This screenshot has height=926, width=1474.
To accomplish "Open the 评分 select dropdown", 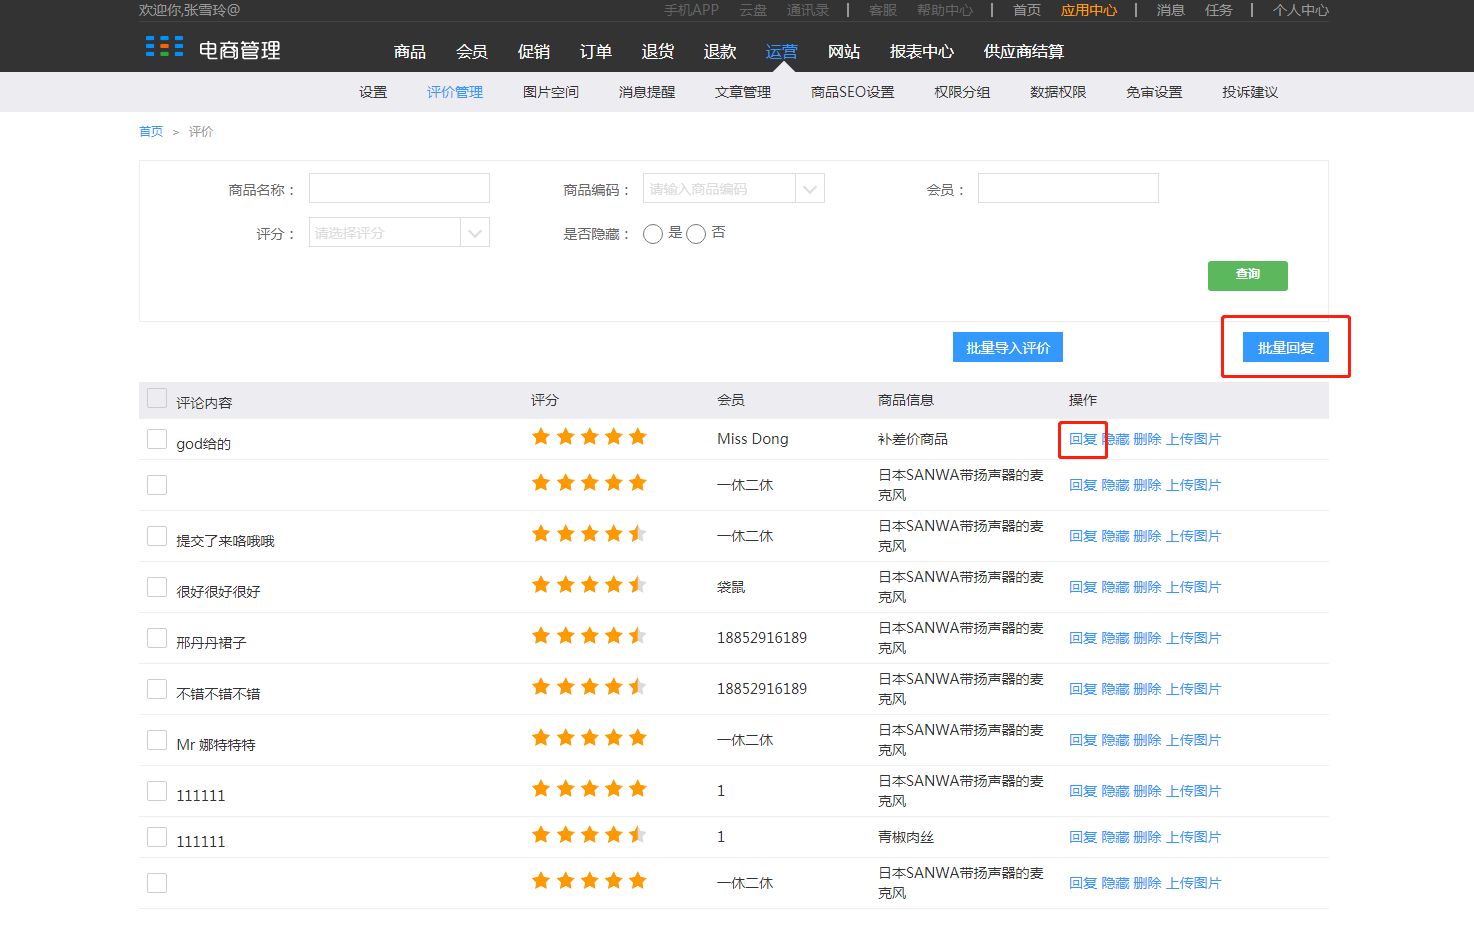I will tap(399, 232).
